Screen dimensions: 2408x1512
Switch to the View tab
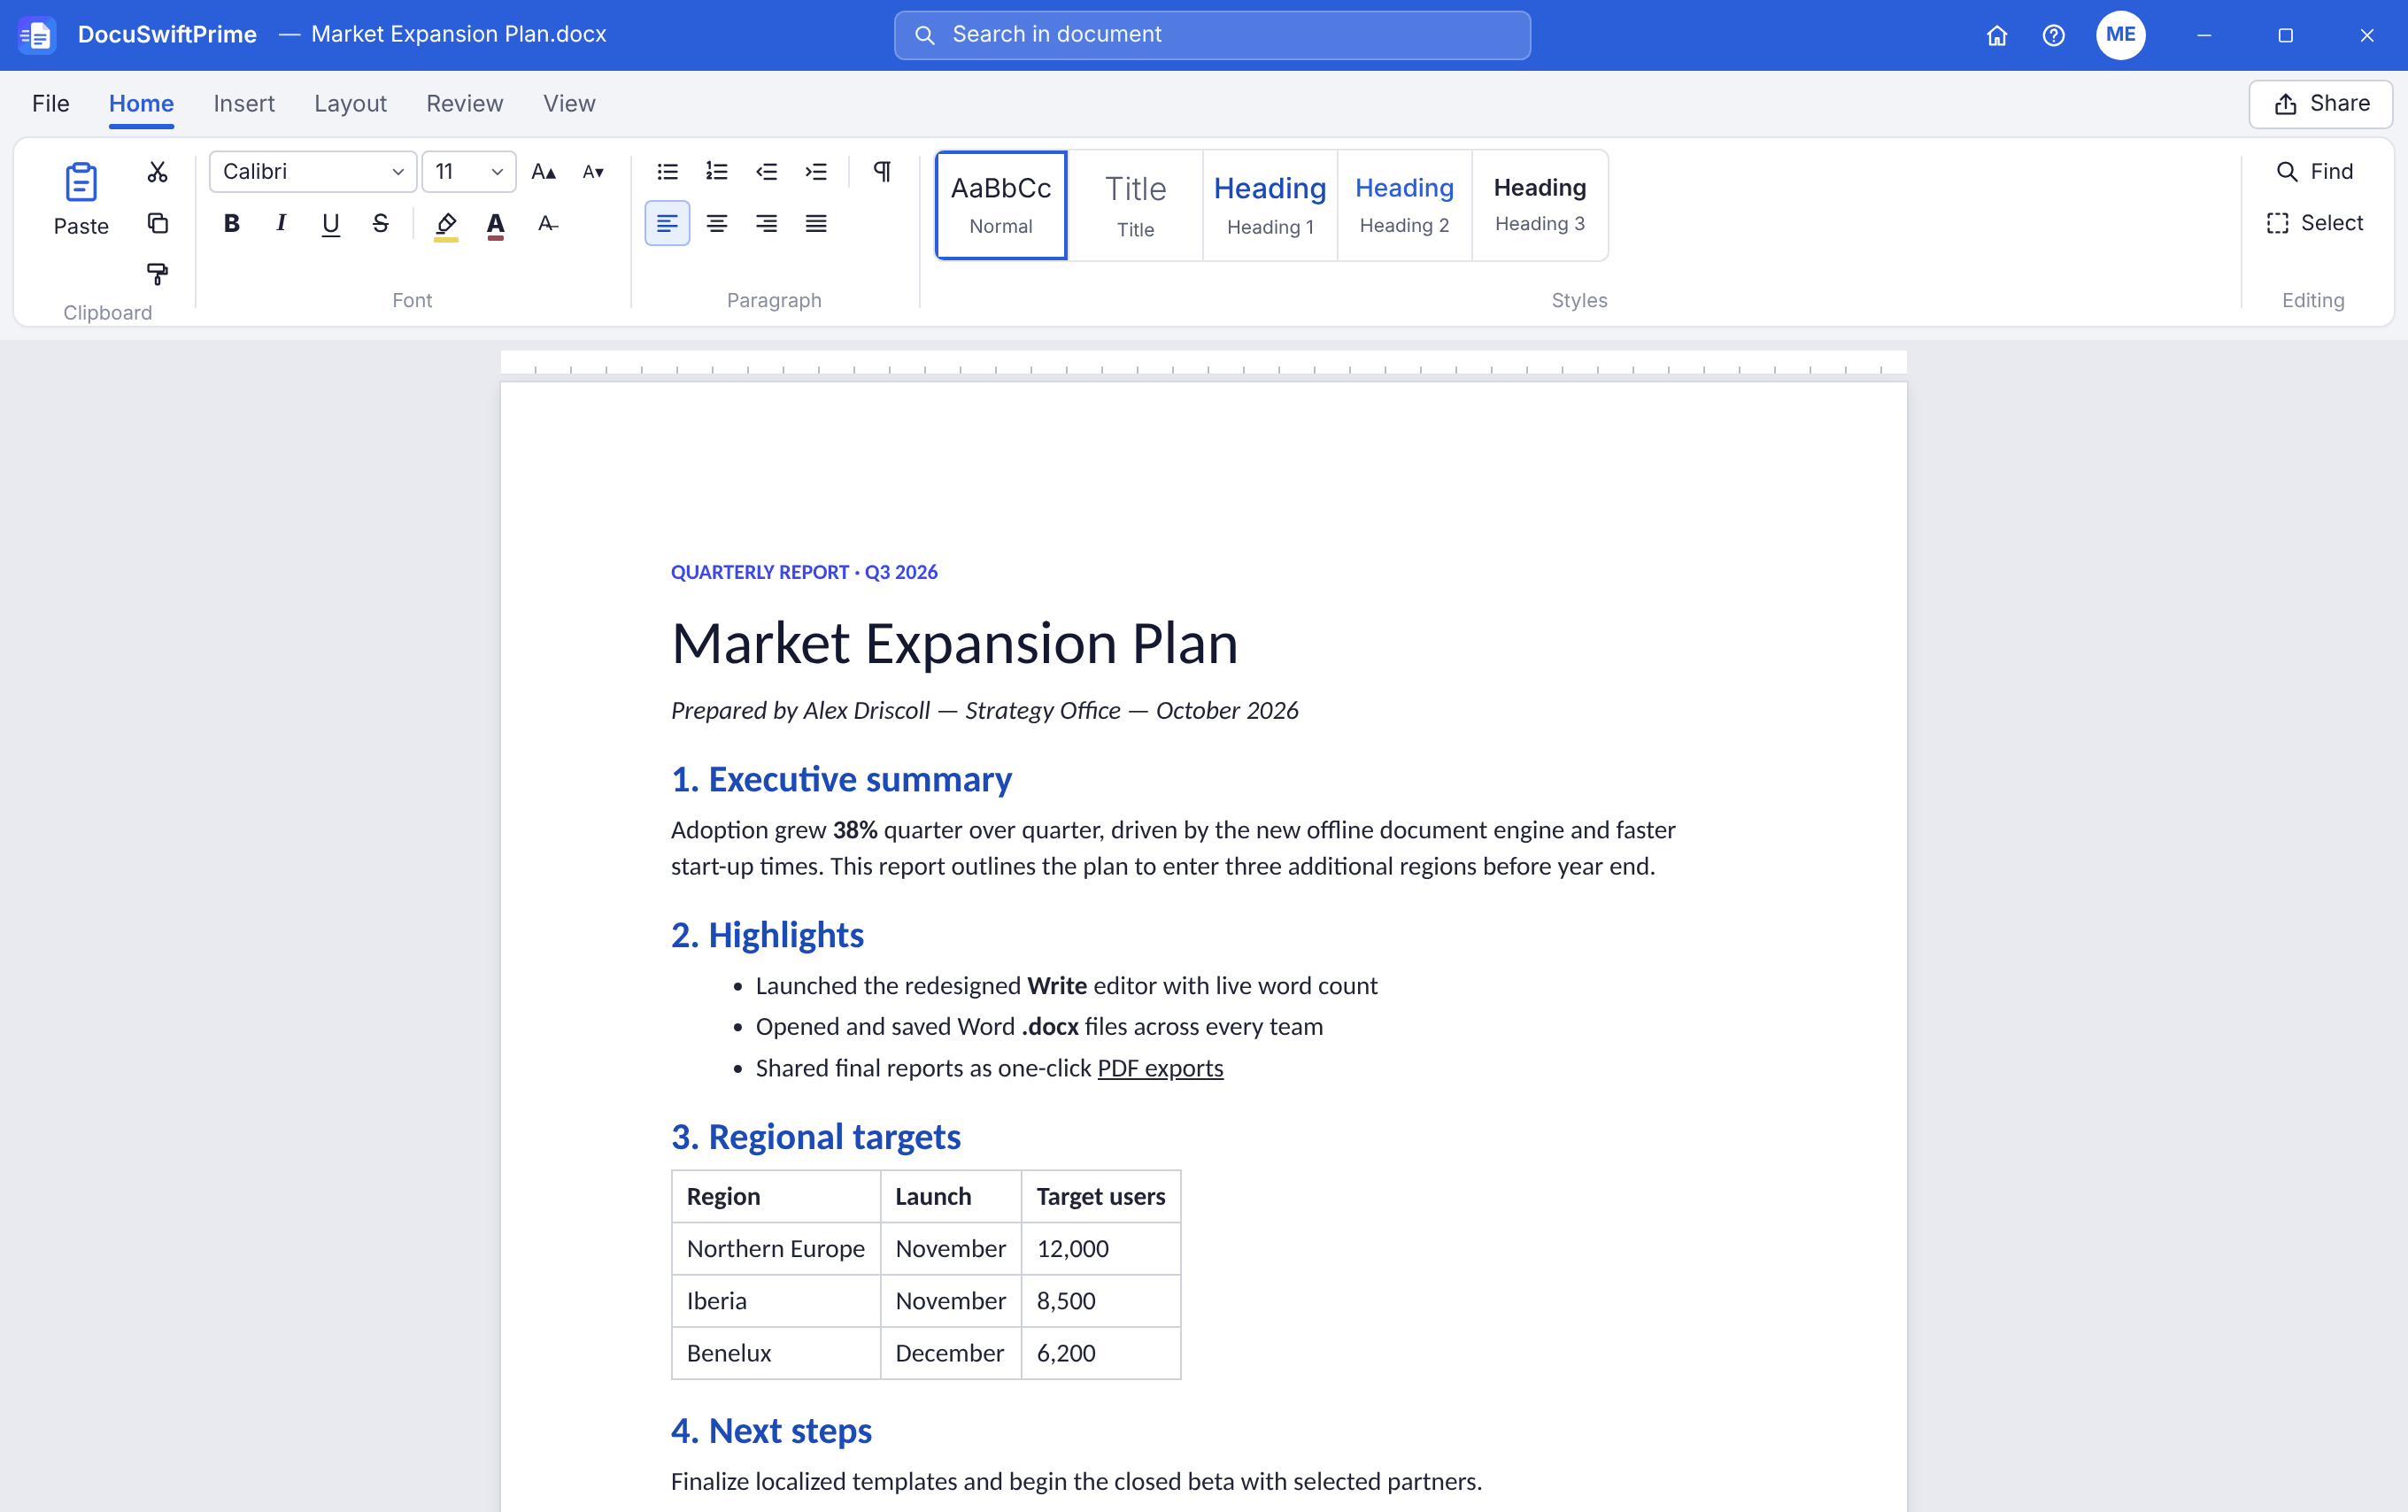569,103
